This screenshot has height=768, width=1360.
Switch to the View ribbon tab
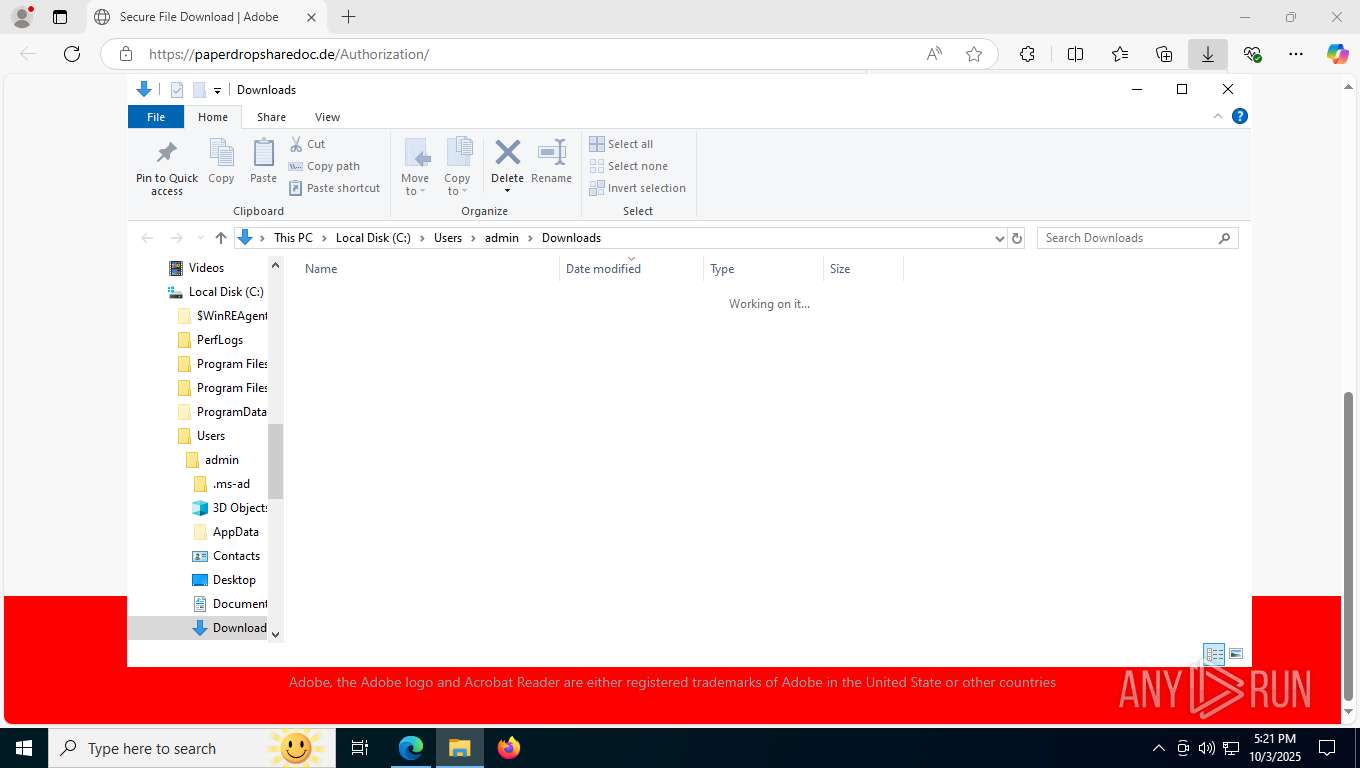(x=327, y=117)
